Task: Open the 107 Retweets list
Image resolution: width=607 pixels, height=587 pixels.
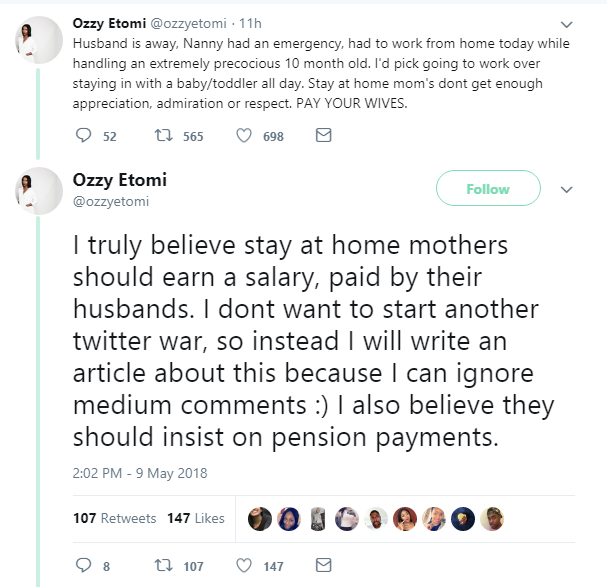Action: [115, 518]
